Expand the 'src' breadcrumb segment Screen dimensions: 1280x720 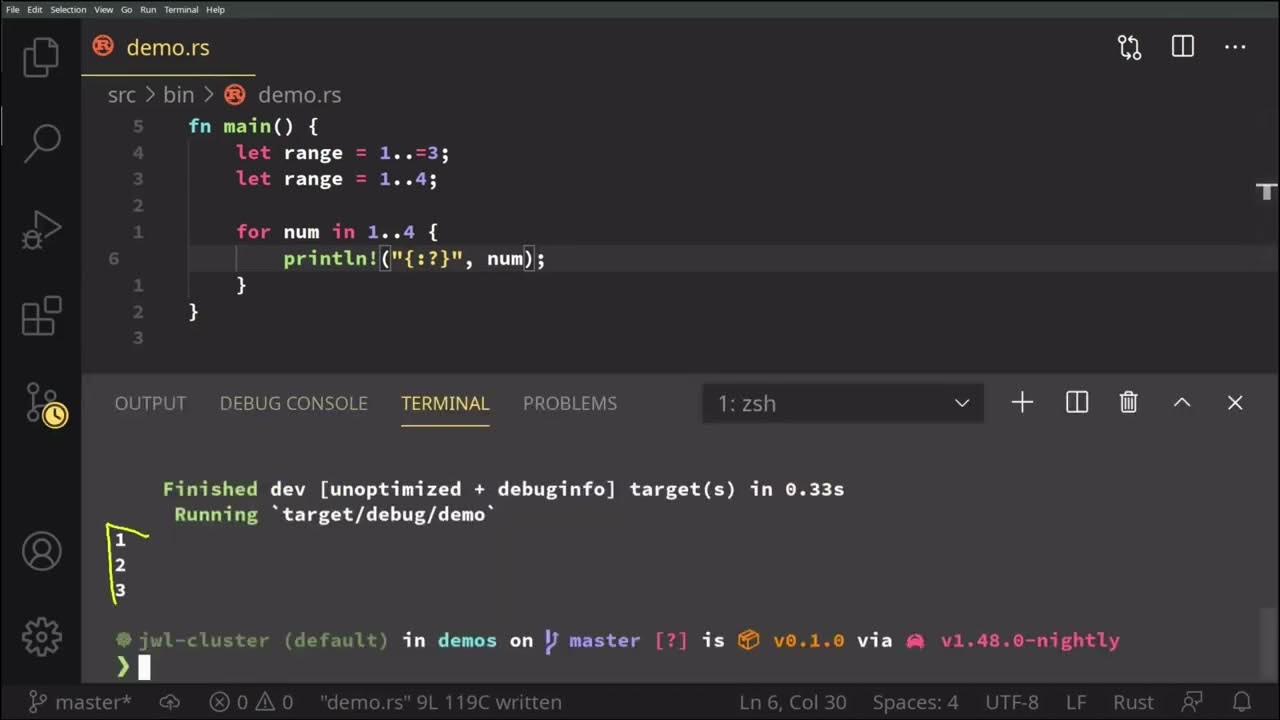pos(121,95)
